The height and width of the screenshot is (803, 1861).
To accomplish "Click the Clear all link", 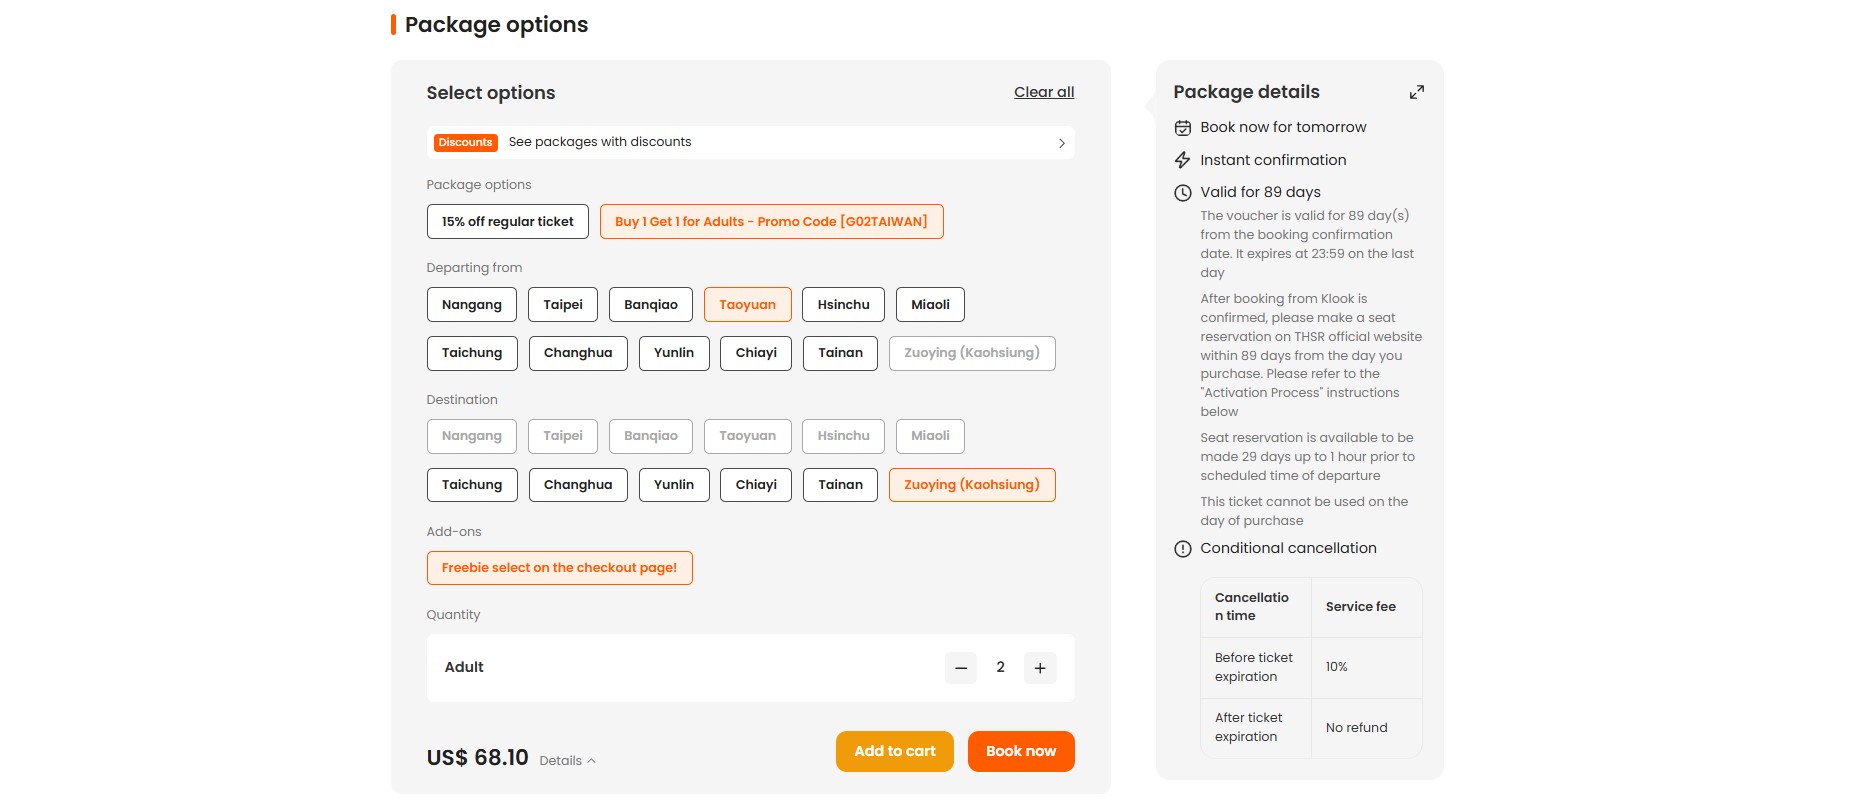I will pos(1043,92).
